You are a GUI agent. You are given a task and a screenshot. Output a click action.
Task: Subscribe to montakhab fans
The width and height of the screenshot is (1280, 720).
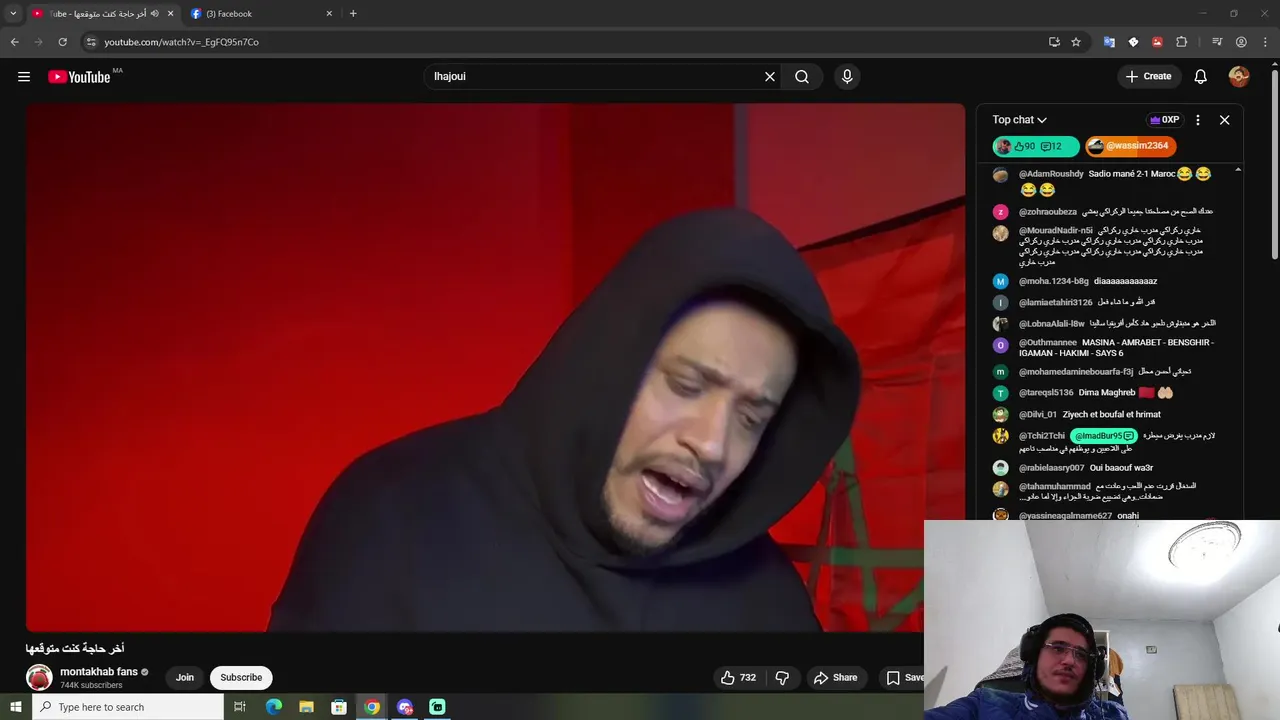point(241,677)
